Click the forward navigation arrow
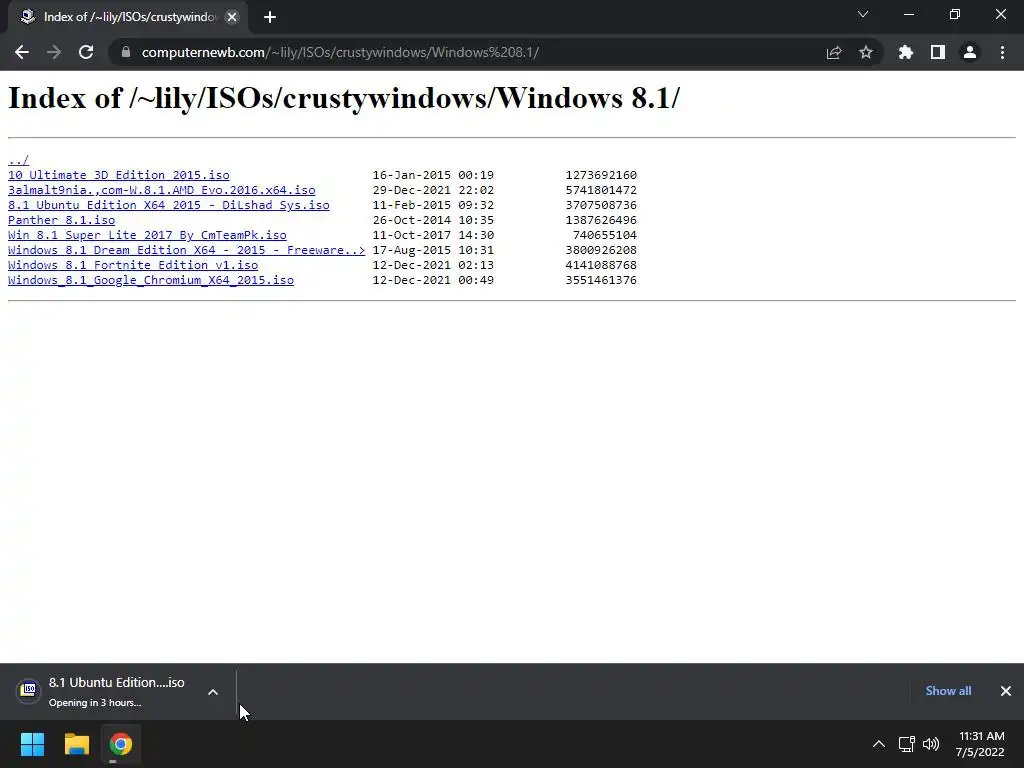This screenshot has height=768, width=1024. pyautogui.click(x=54, y=52)
